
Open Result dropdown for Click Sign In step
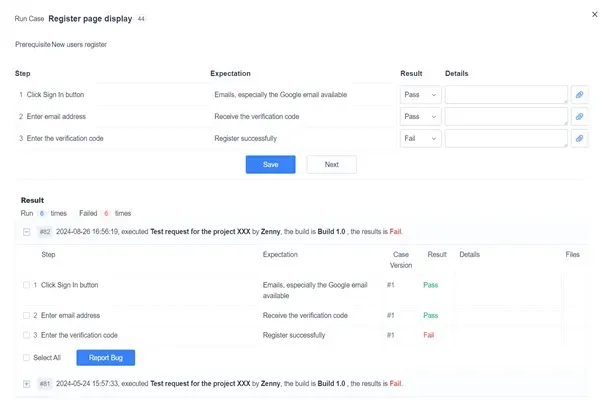click(420, 94)
